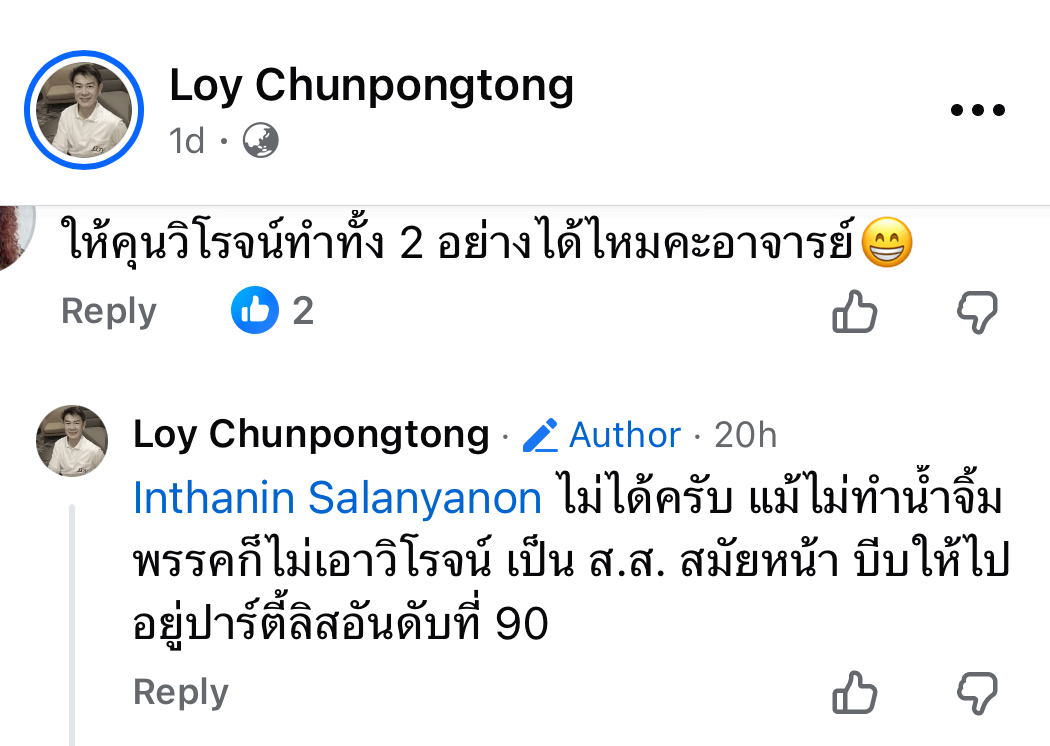Image resolution: width=1050 pixels, height=746 pixels.
Task: Tap the 20h comment timestamp
Action: pyautogui.click(x=746, y=435)
